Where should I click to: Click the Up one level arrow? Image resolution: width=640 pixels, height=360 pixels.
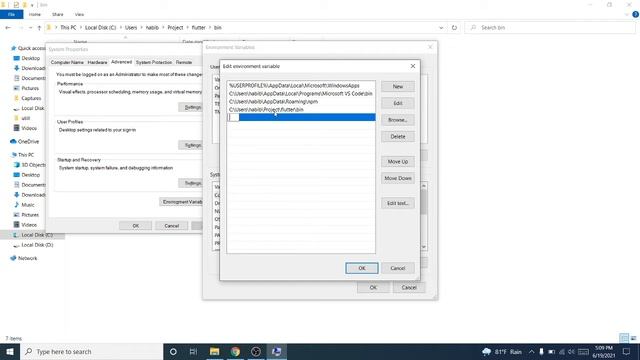(39, 28)
